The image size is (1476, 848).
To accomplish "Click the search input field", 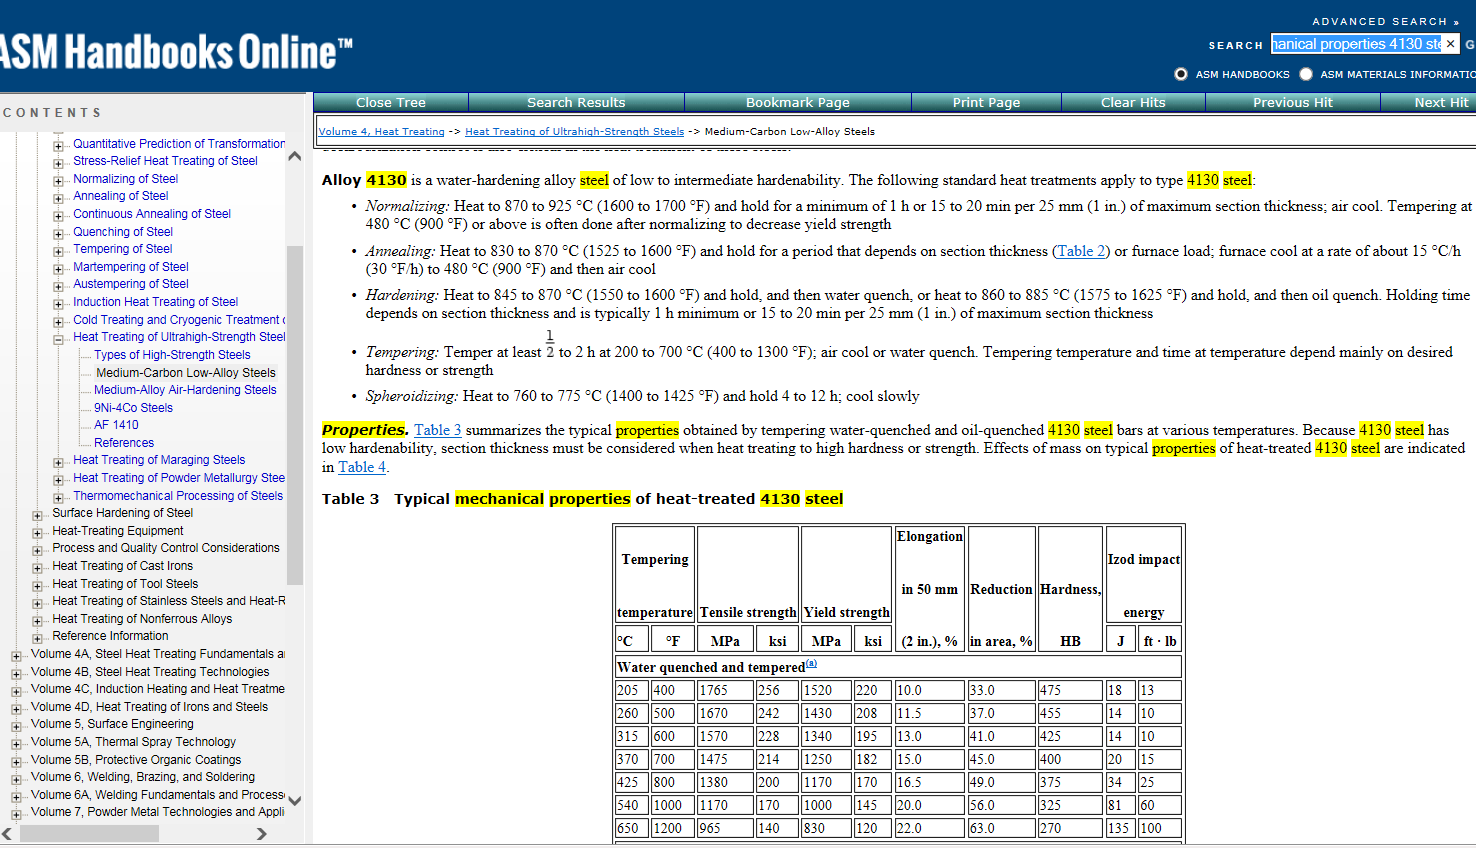I will coord(1357,44).
